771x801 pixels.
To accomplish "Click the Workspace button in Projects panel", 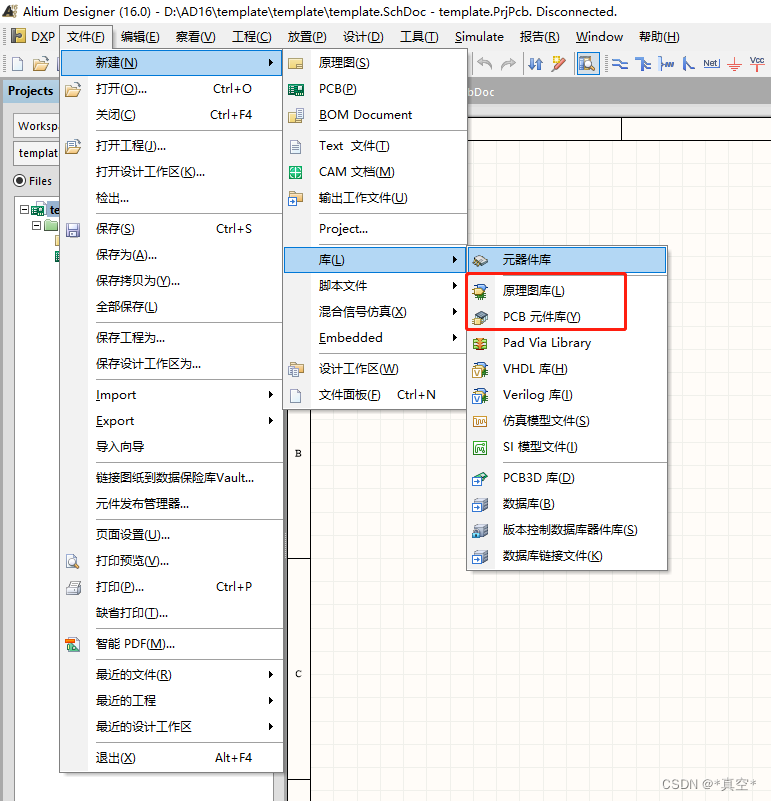I will [x=37, y=126].
